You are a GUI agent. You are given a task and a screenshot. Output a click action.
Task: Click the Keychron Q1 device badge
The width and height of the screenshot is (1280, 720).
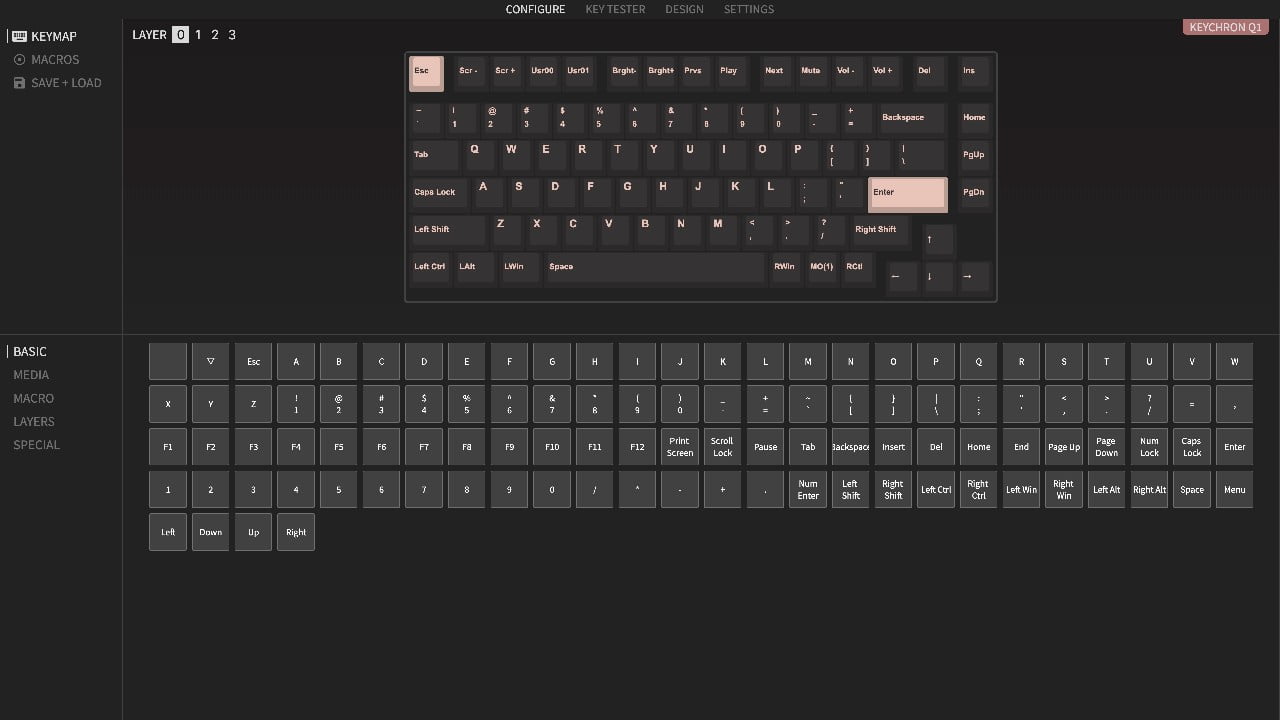point(1225,27)
